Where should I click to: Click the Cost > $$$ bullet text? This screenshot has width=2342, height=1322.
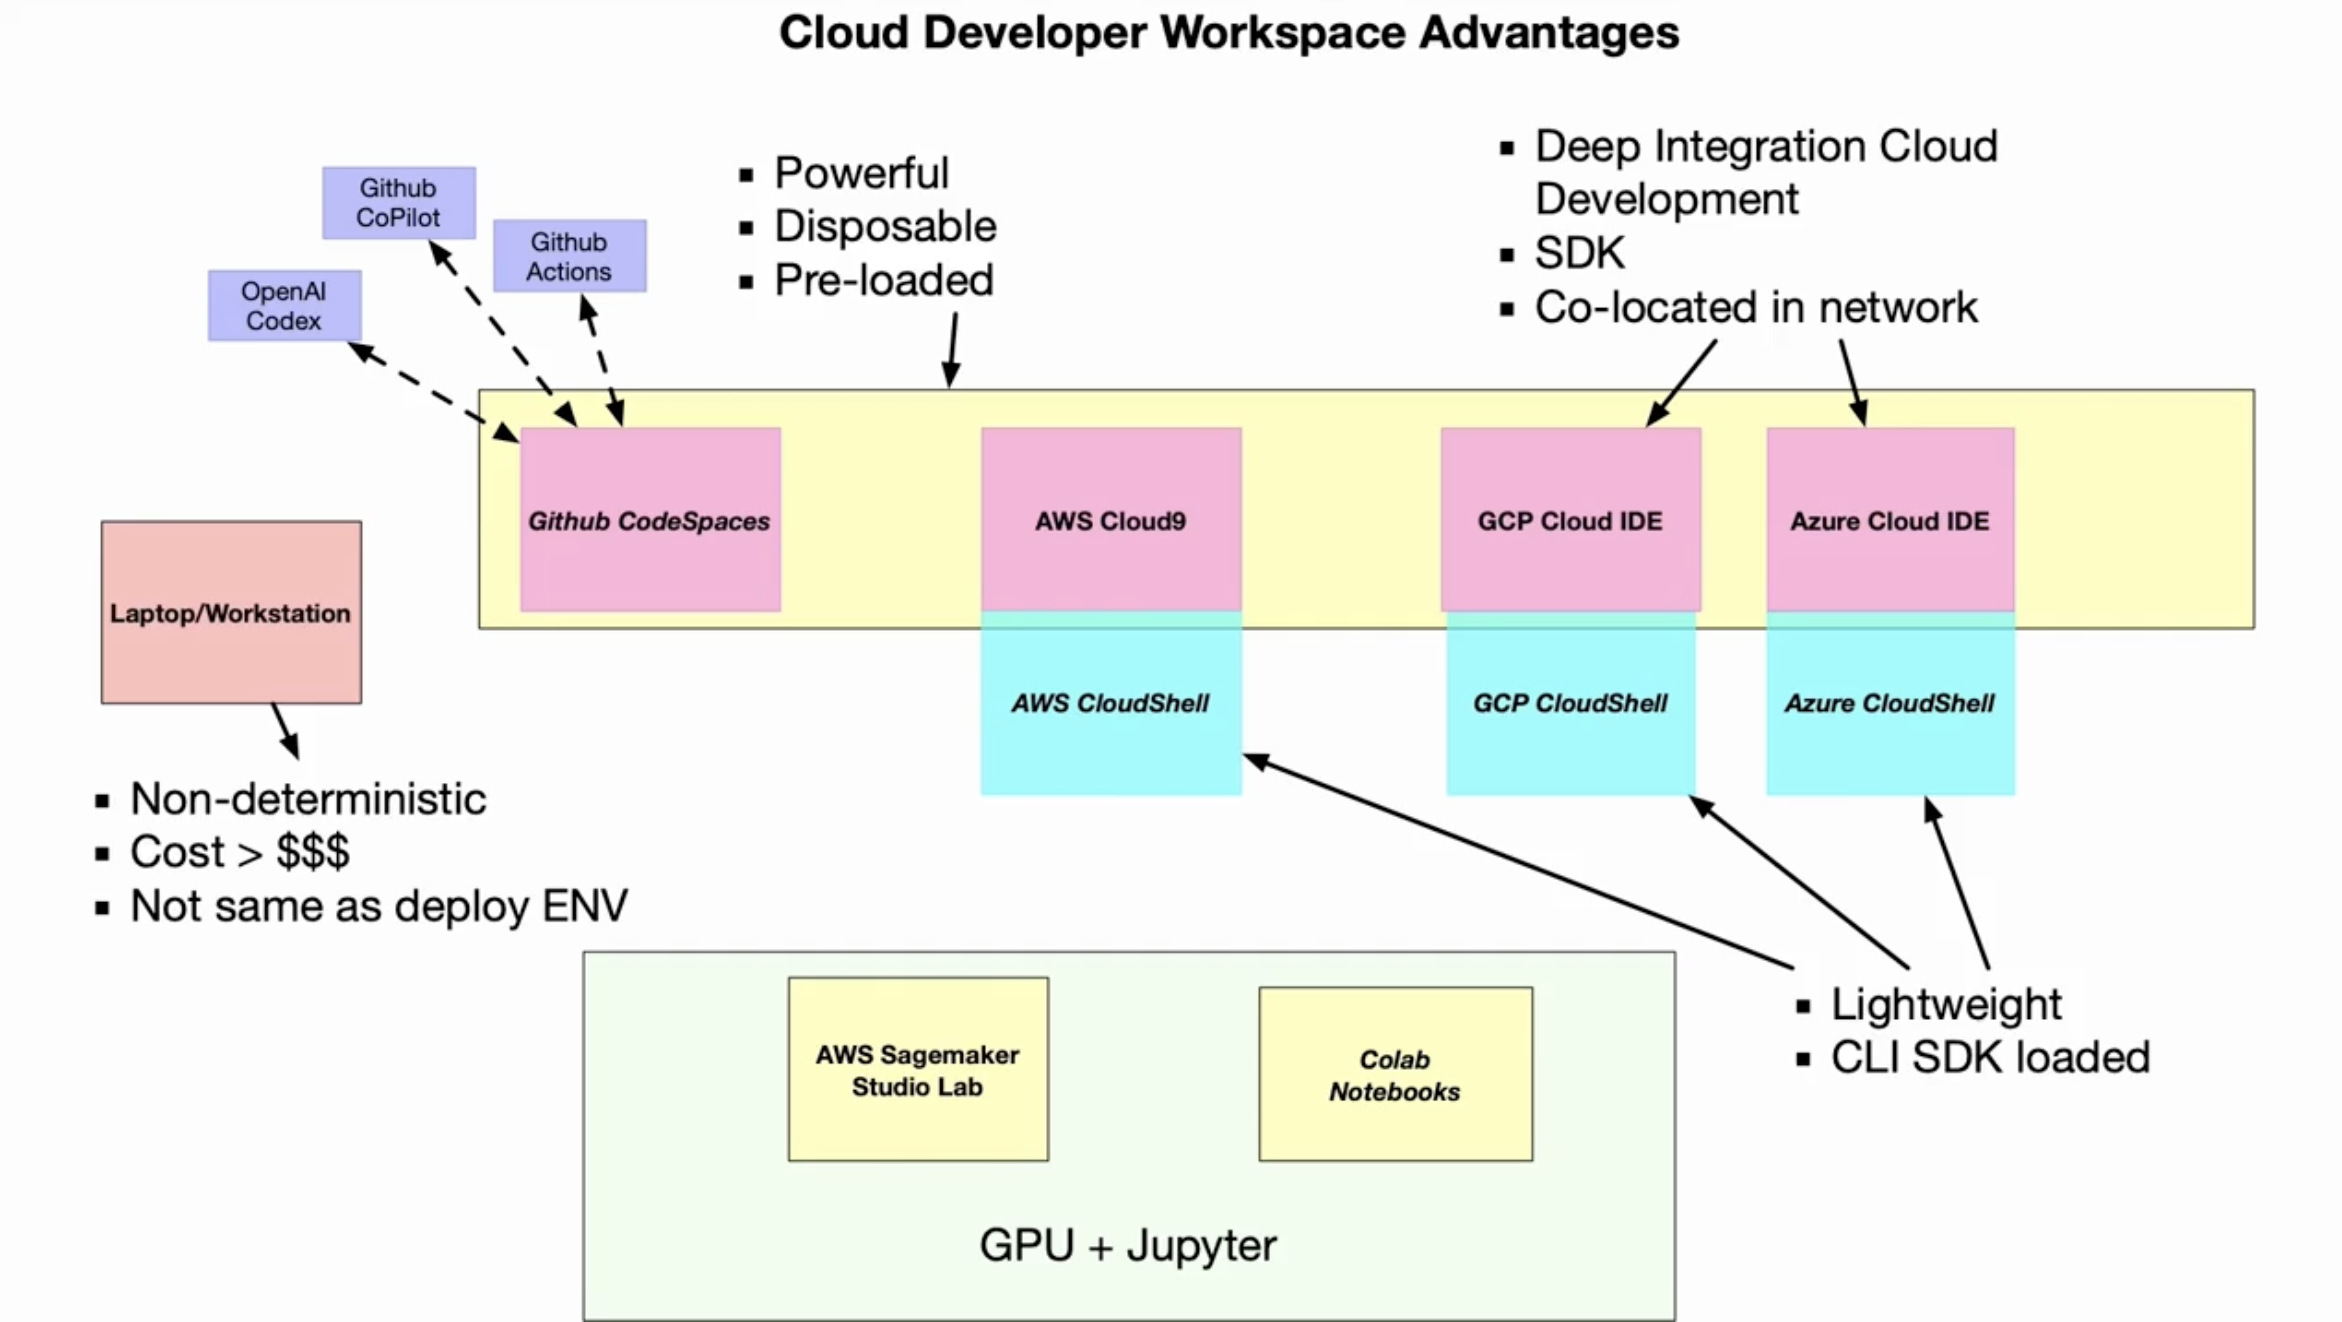click(x=240, y=852)
